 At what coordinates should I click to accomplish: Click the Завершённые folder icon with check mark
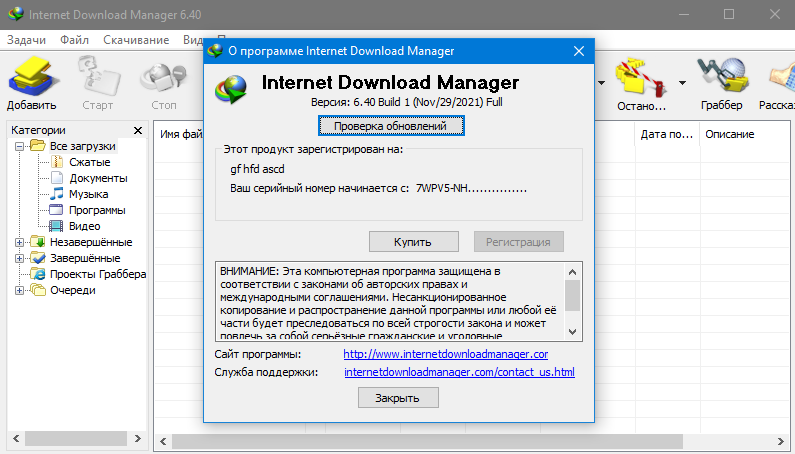38,258
